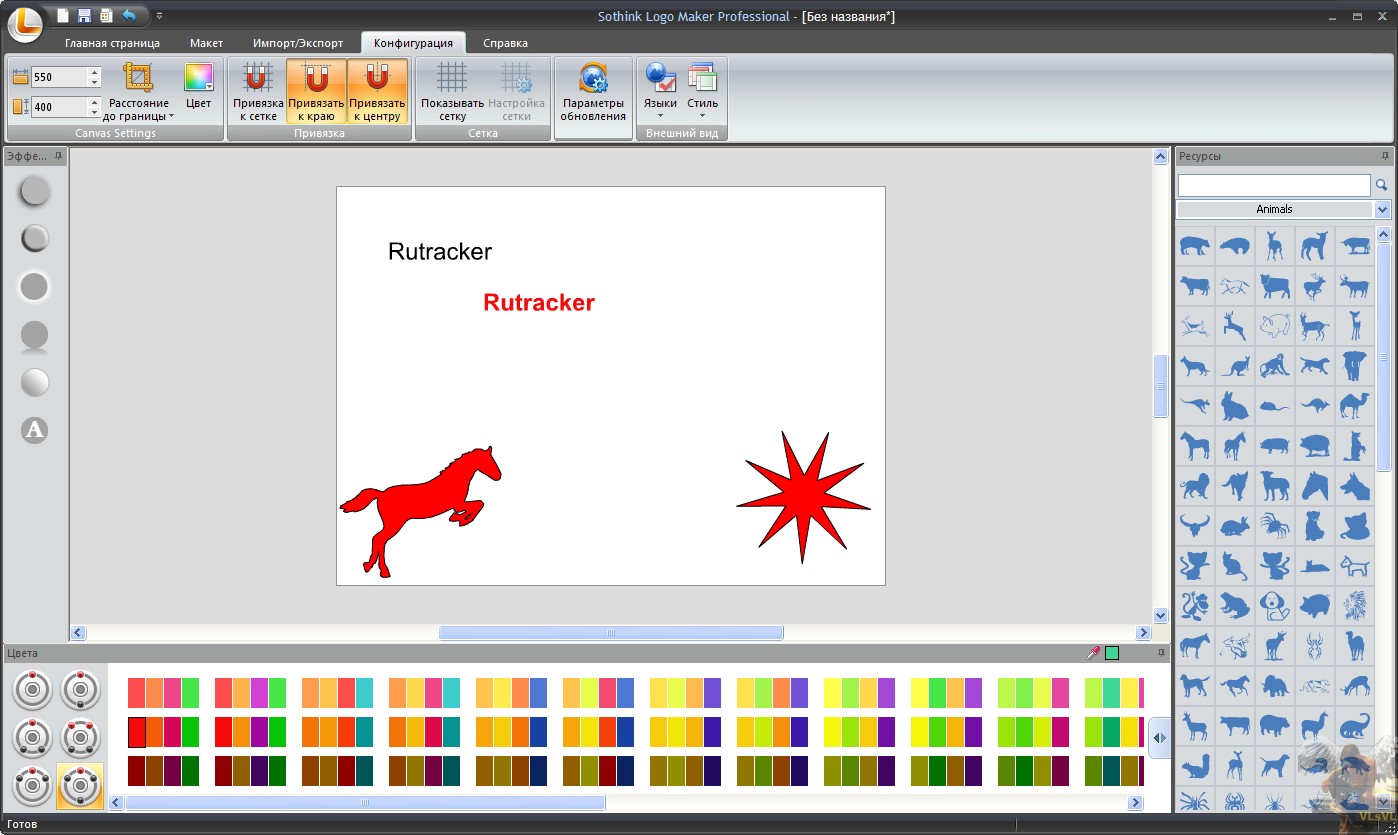This screenshot has height=835, width=1398.
Task: Click the canvas horizontal scrollbar thumb
Action: [611, 633]
